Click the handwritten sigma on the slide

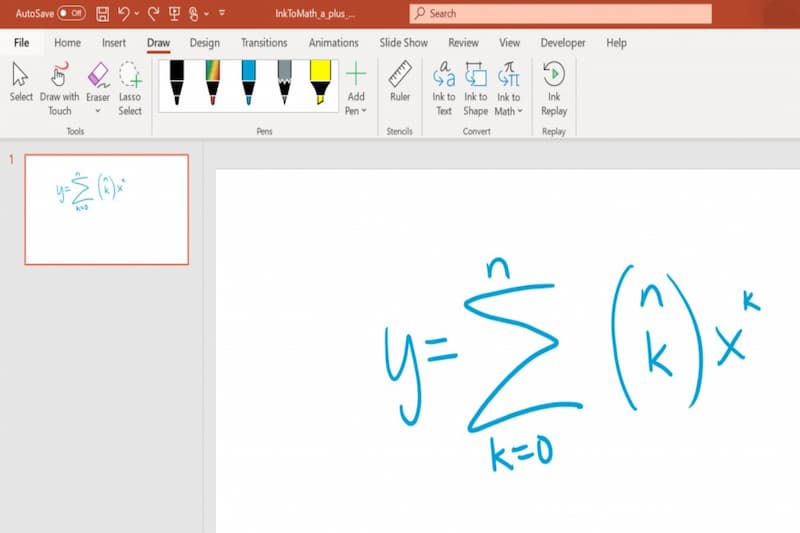pos(522,357)
